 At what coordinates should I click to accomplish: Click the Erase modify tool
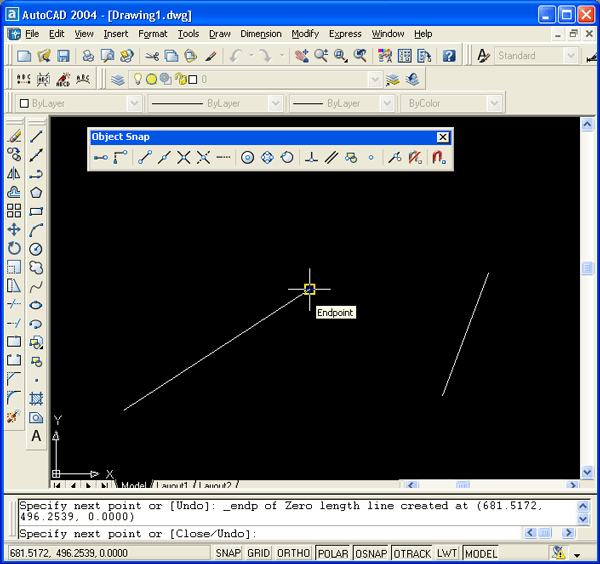coord(14,136)
